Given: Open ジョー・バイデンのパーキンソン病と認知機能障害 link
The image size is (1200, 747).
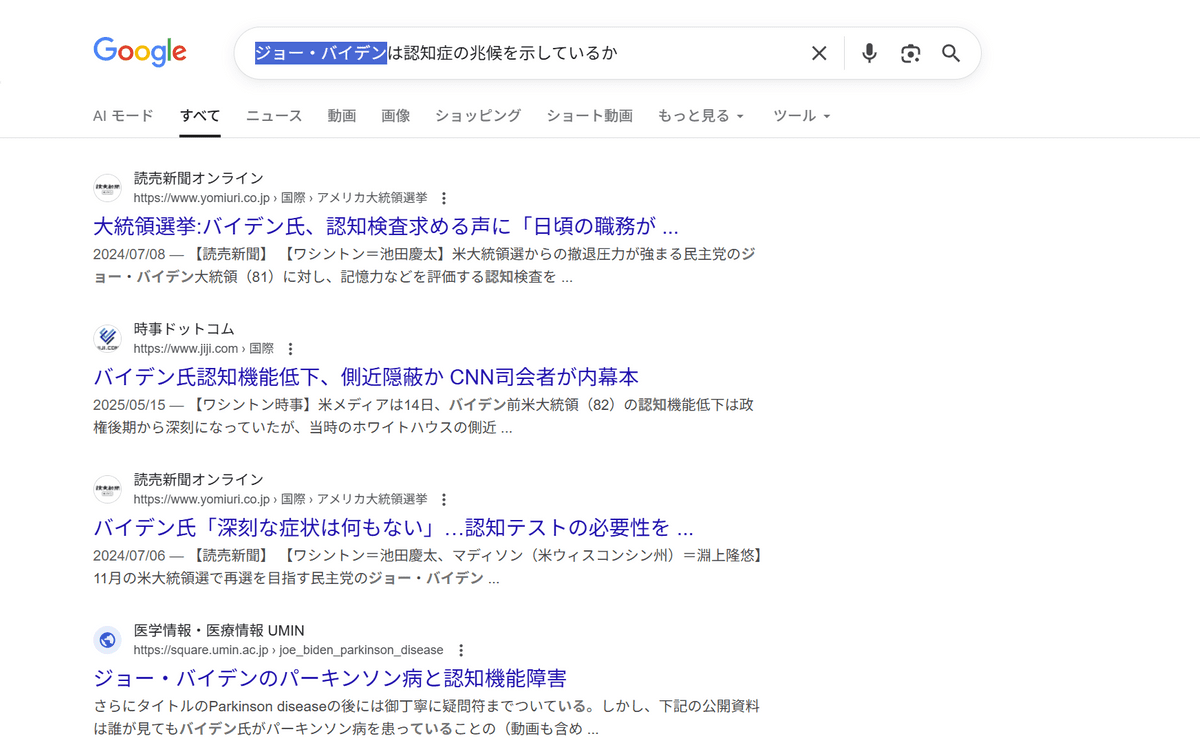Looking at the screenshot, I should click(330, 678).
